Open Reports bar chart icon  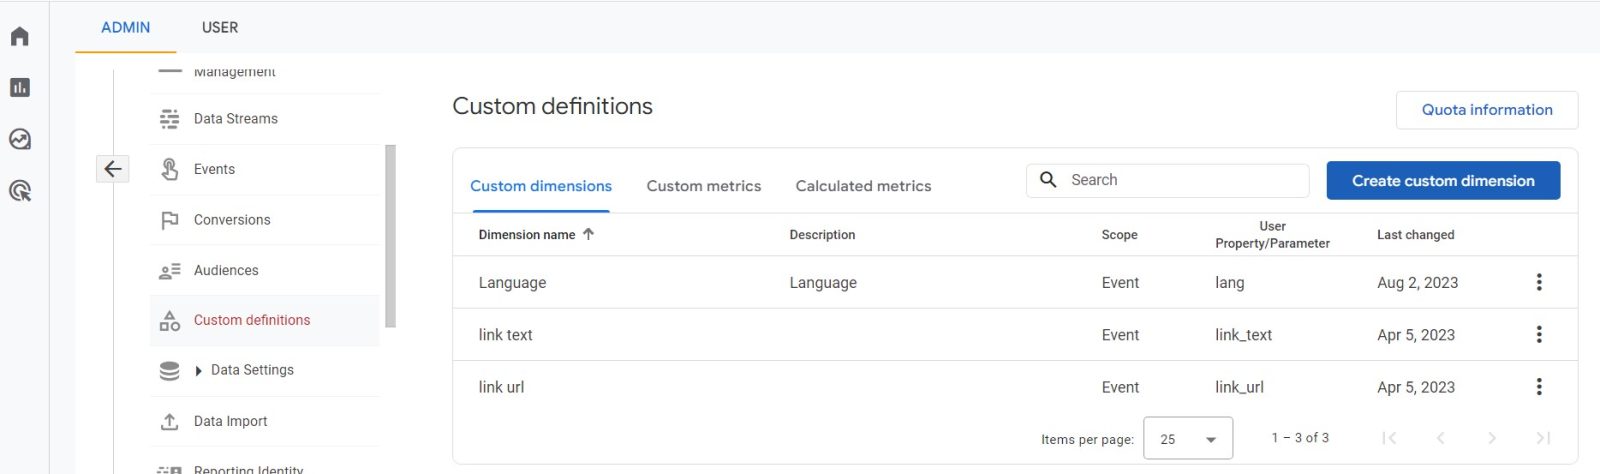pyautogui.click(x=20, y=88)
